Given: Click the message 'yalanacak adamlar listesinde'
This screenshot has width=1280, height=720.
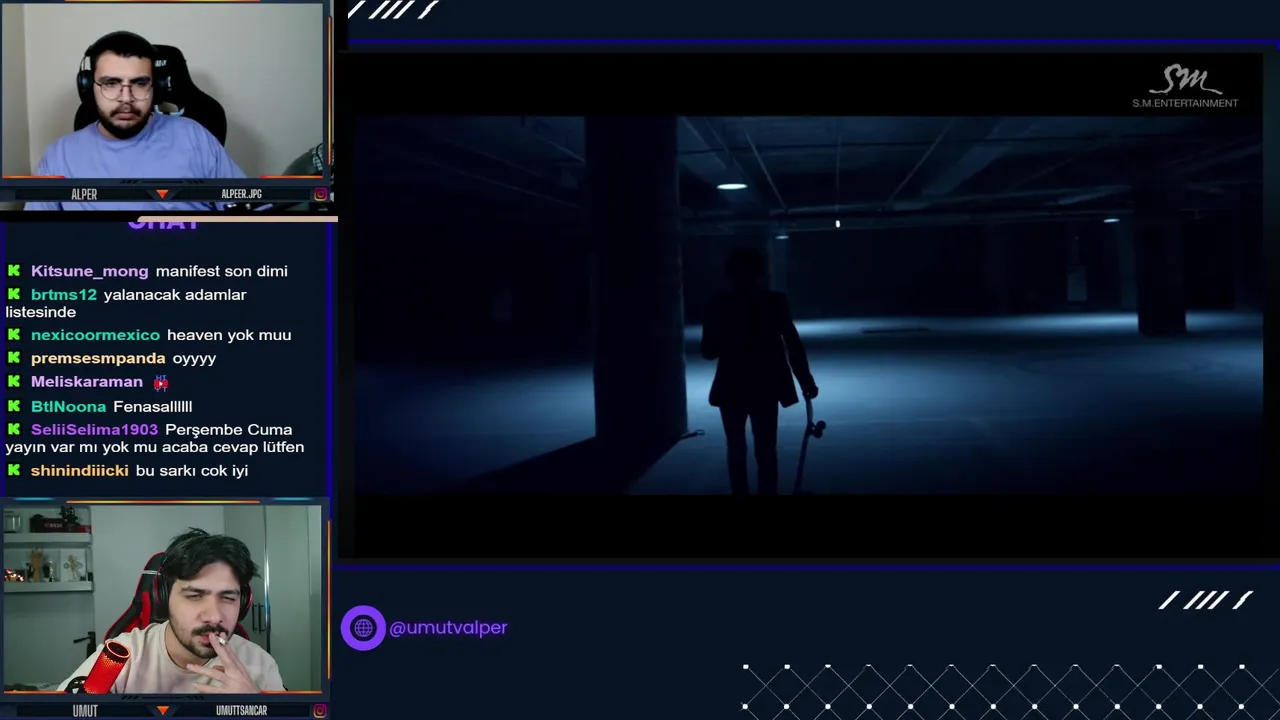Looking at the screenshot, I should pyautogui.click(x=126, y=303).
